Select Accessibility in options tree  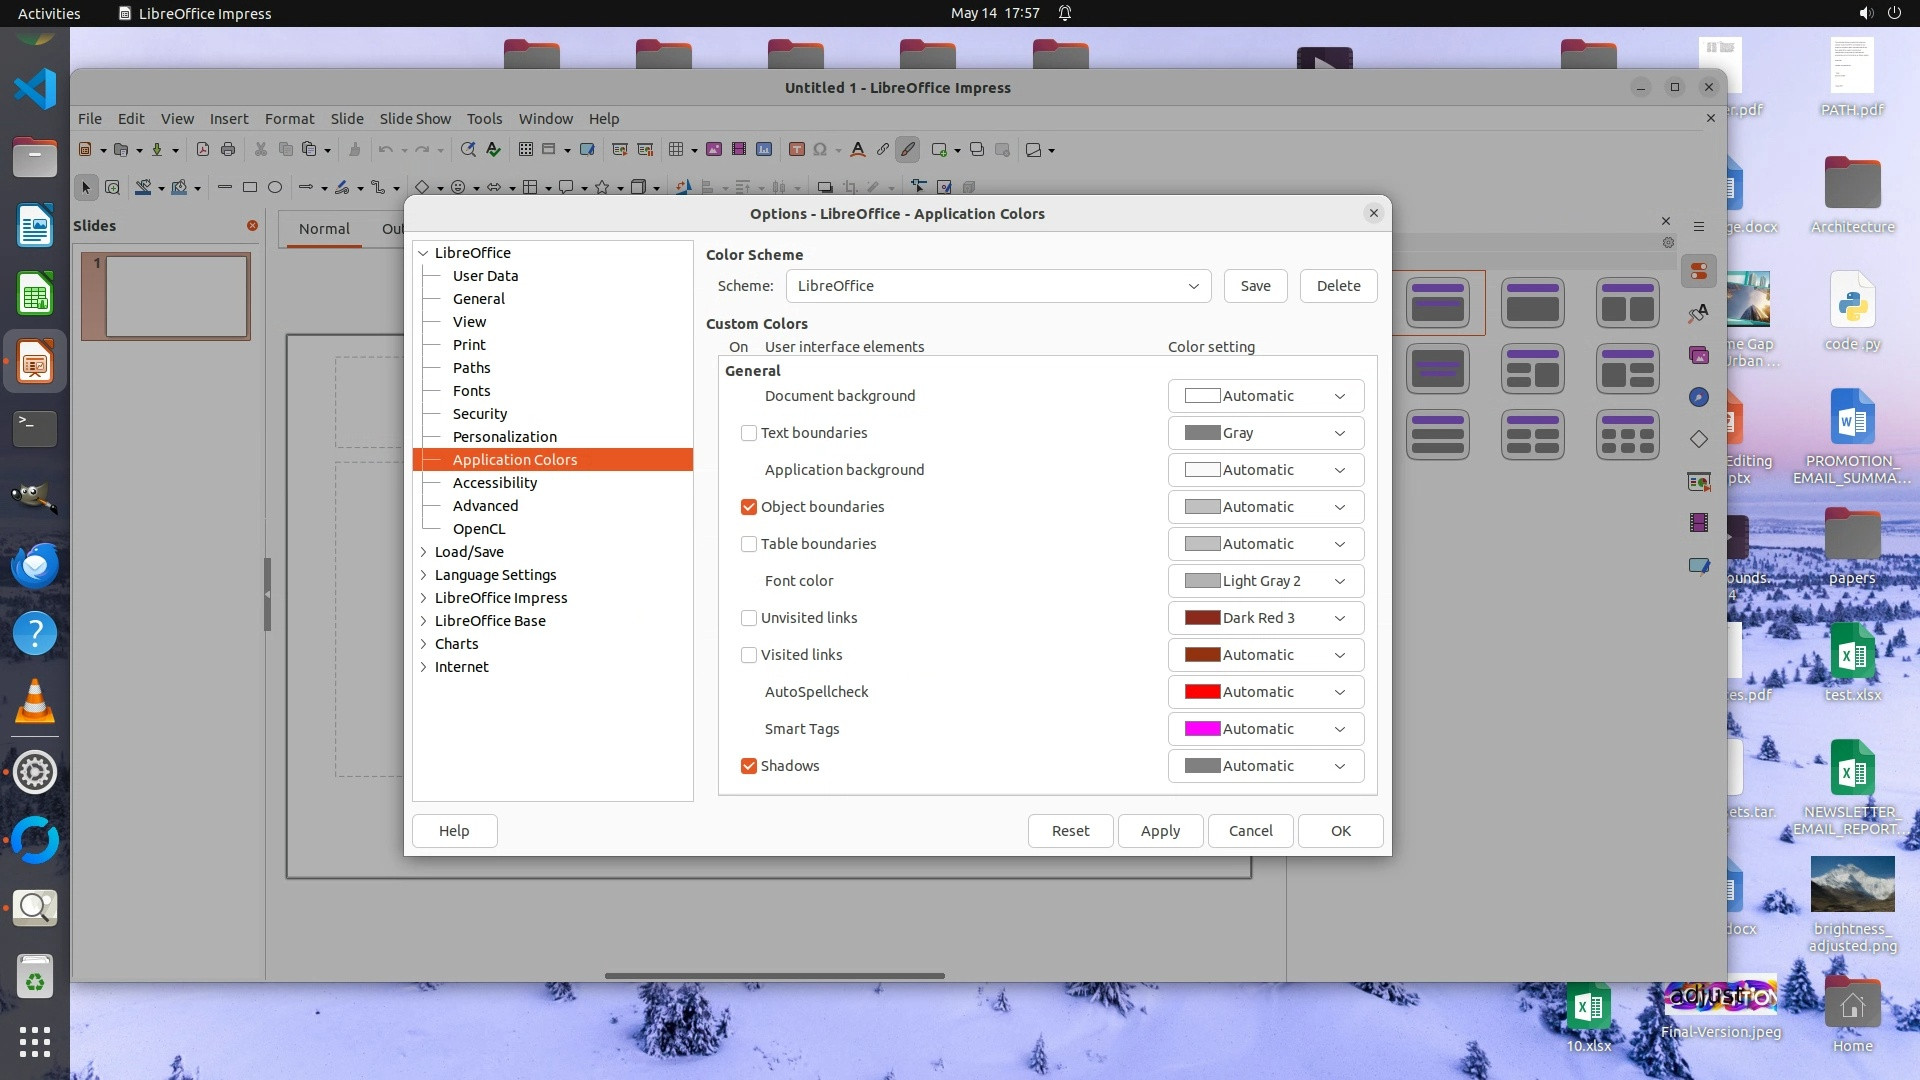pyautogui.click(x=494, y=483)
